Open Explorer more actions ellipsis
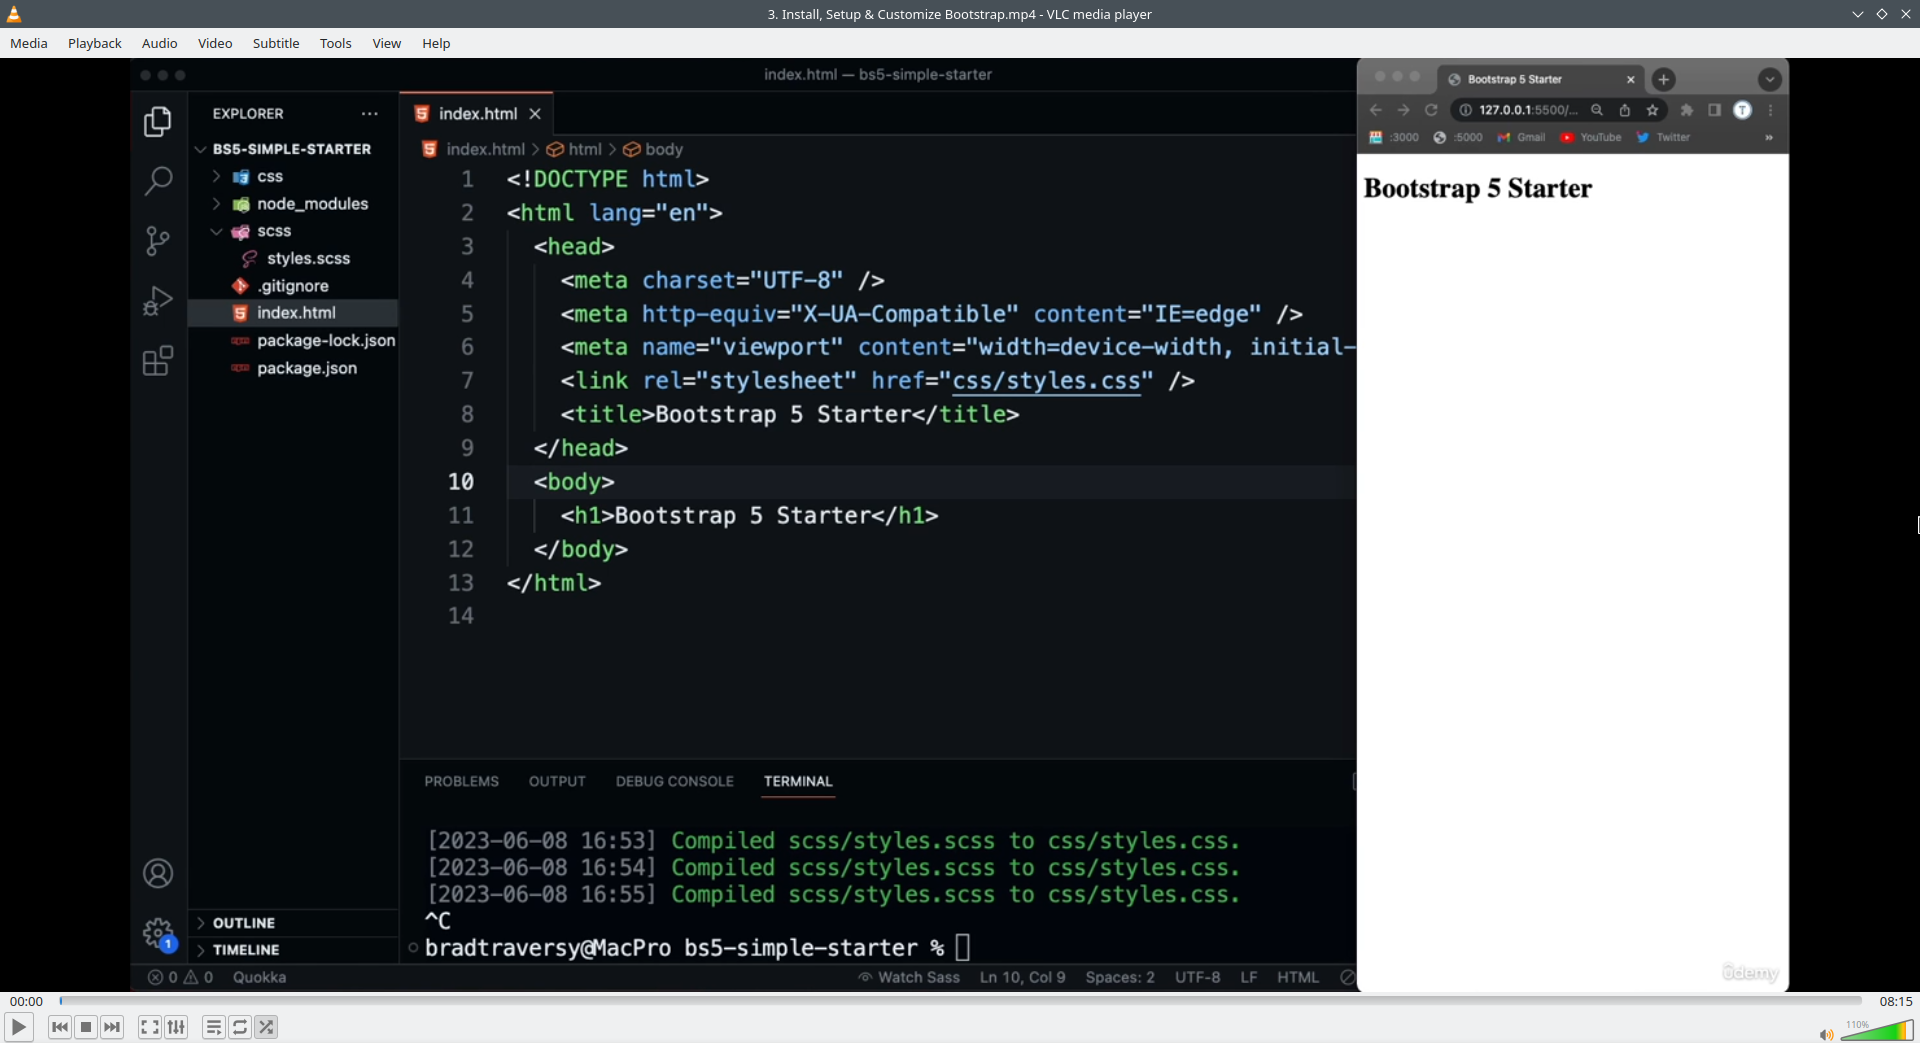The height and width of the screenshot is (1043, 1920). (x=370, y=114)
